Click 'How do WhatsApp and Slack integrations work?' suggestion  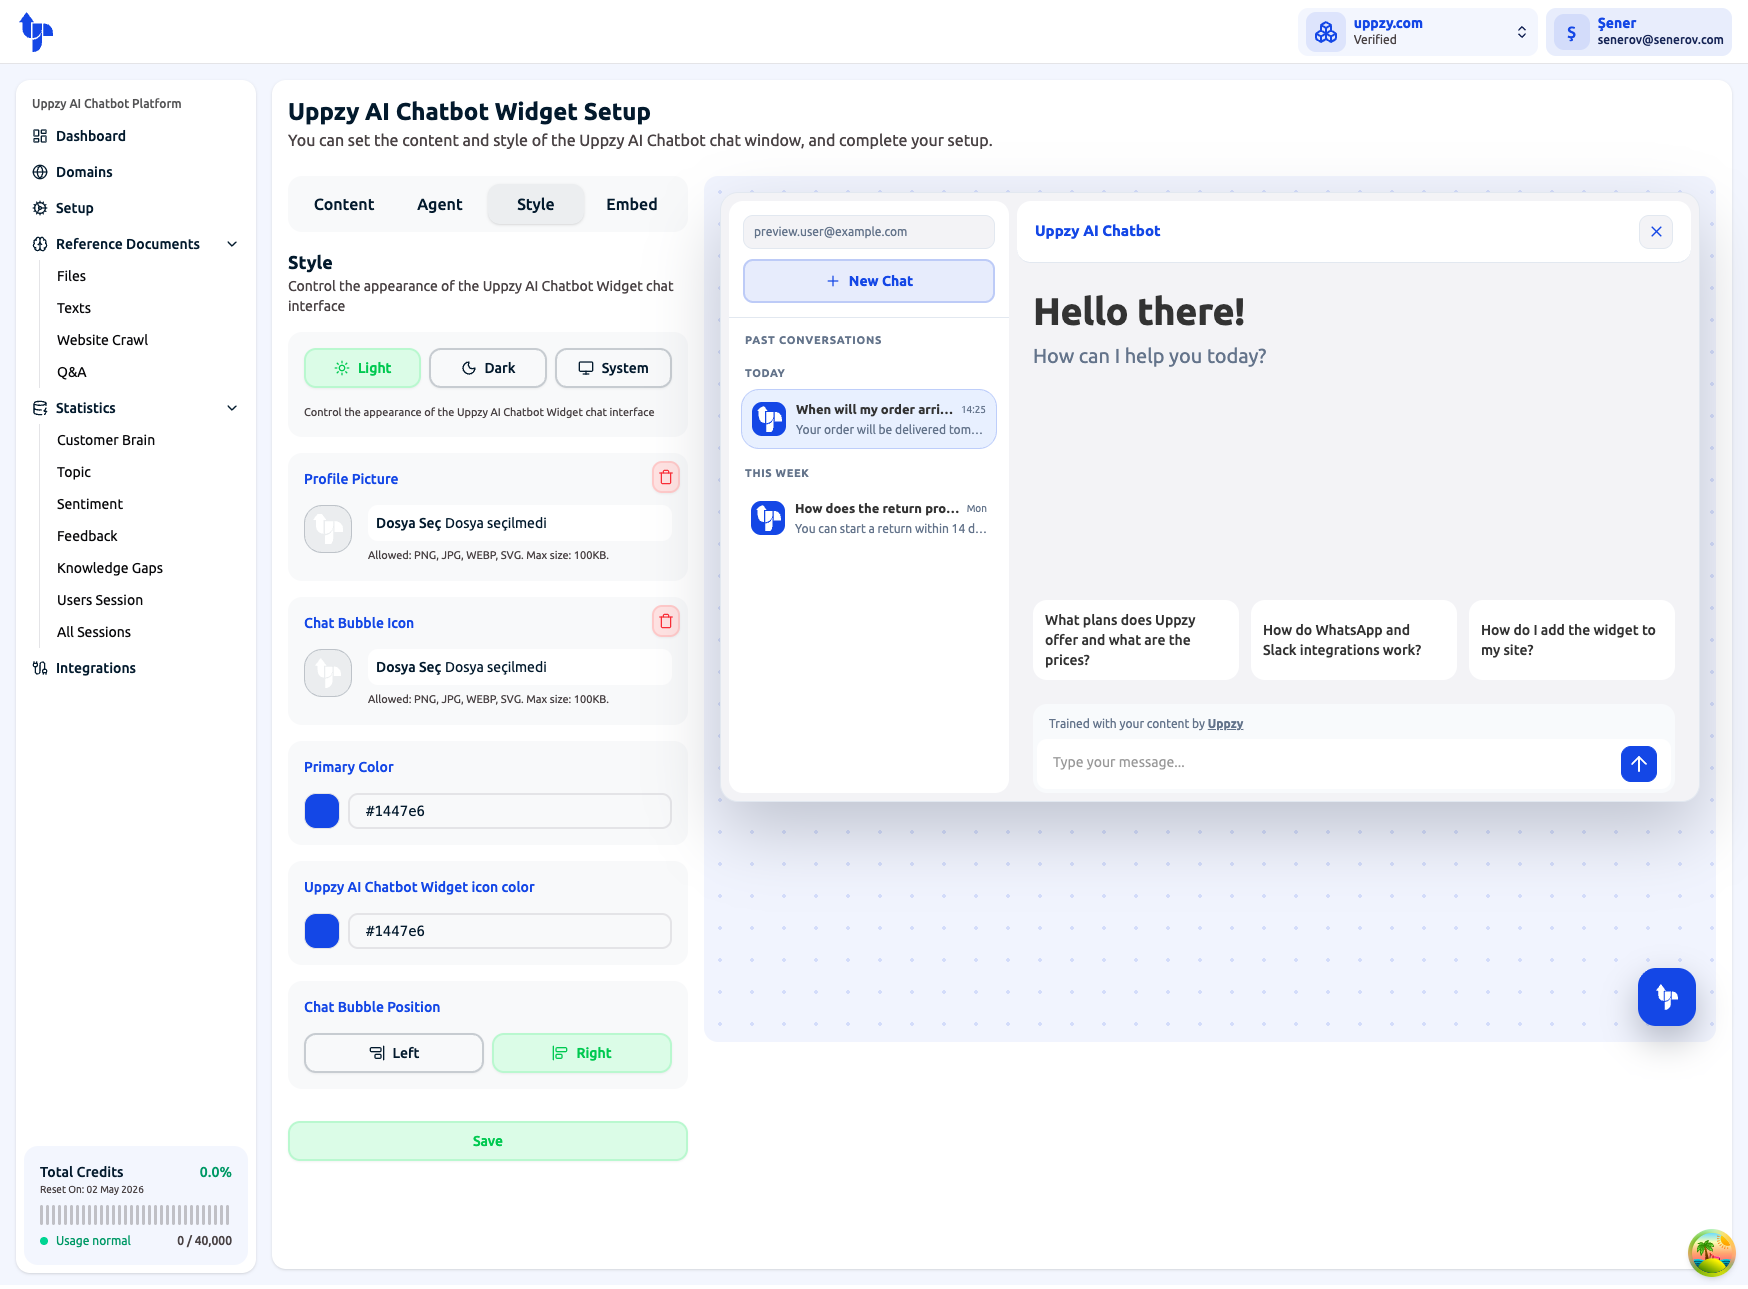[x=1354, y=640]
